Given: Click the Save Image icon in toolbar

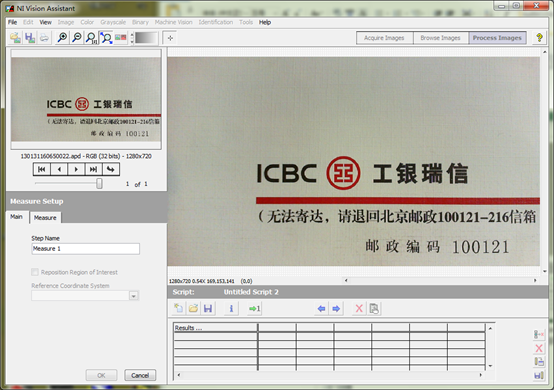Looking at the screenshot, I should point(30,38).
